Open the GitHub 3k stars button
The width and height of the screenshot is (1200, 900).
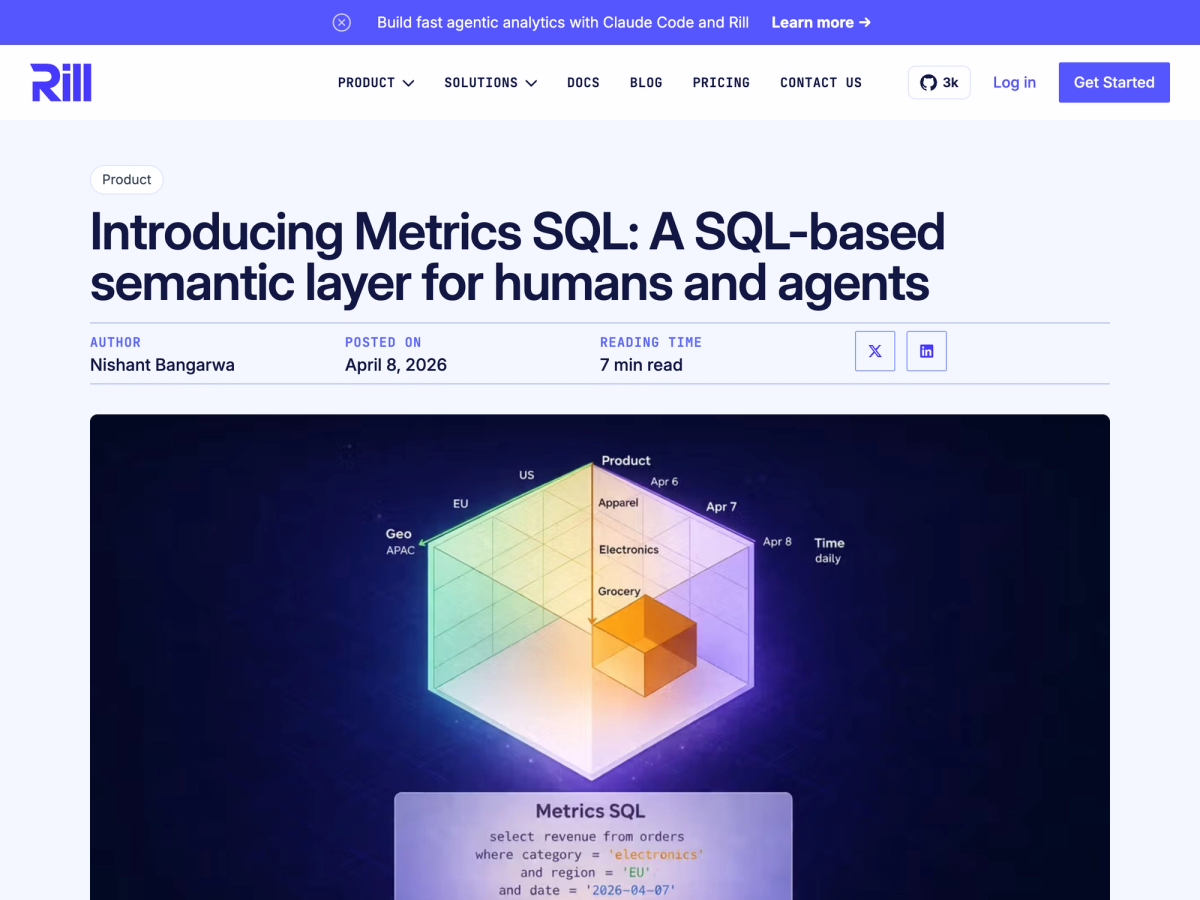click(x=939, y=82)
